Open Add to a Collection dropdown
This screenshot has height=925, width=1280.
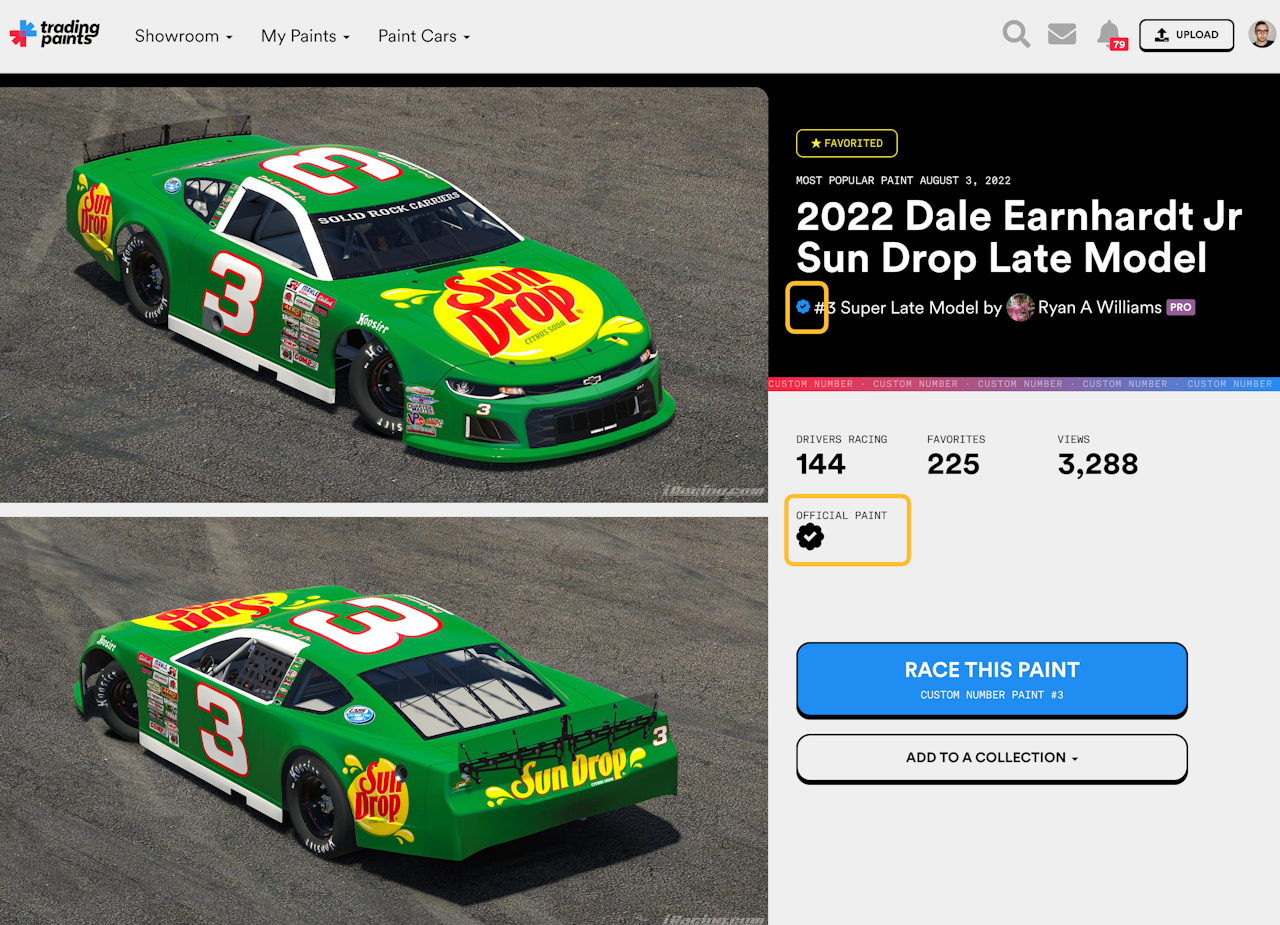pyautogui.click(x=992, y=758)
